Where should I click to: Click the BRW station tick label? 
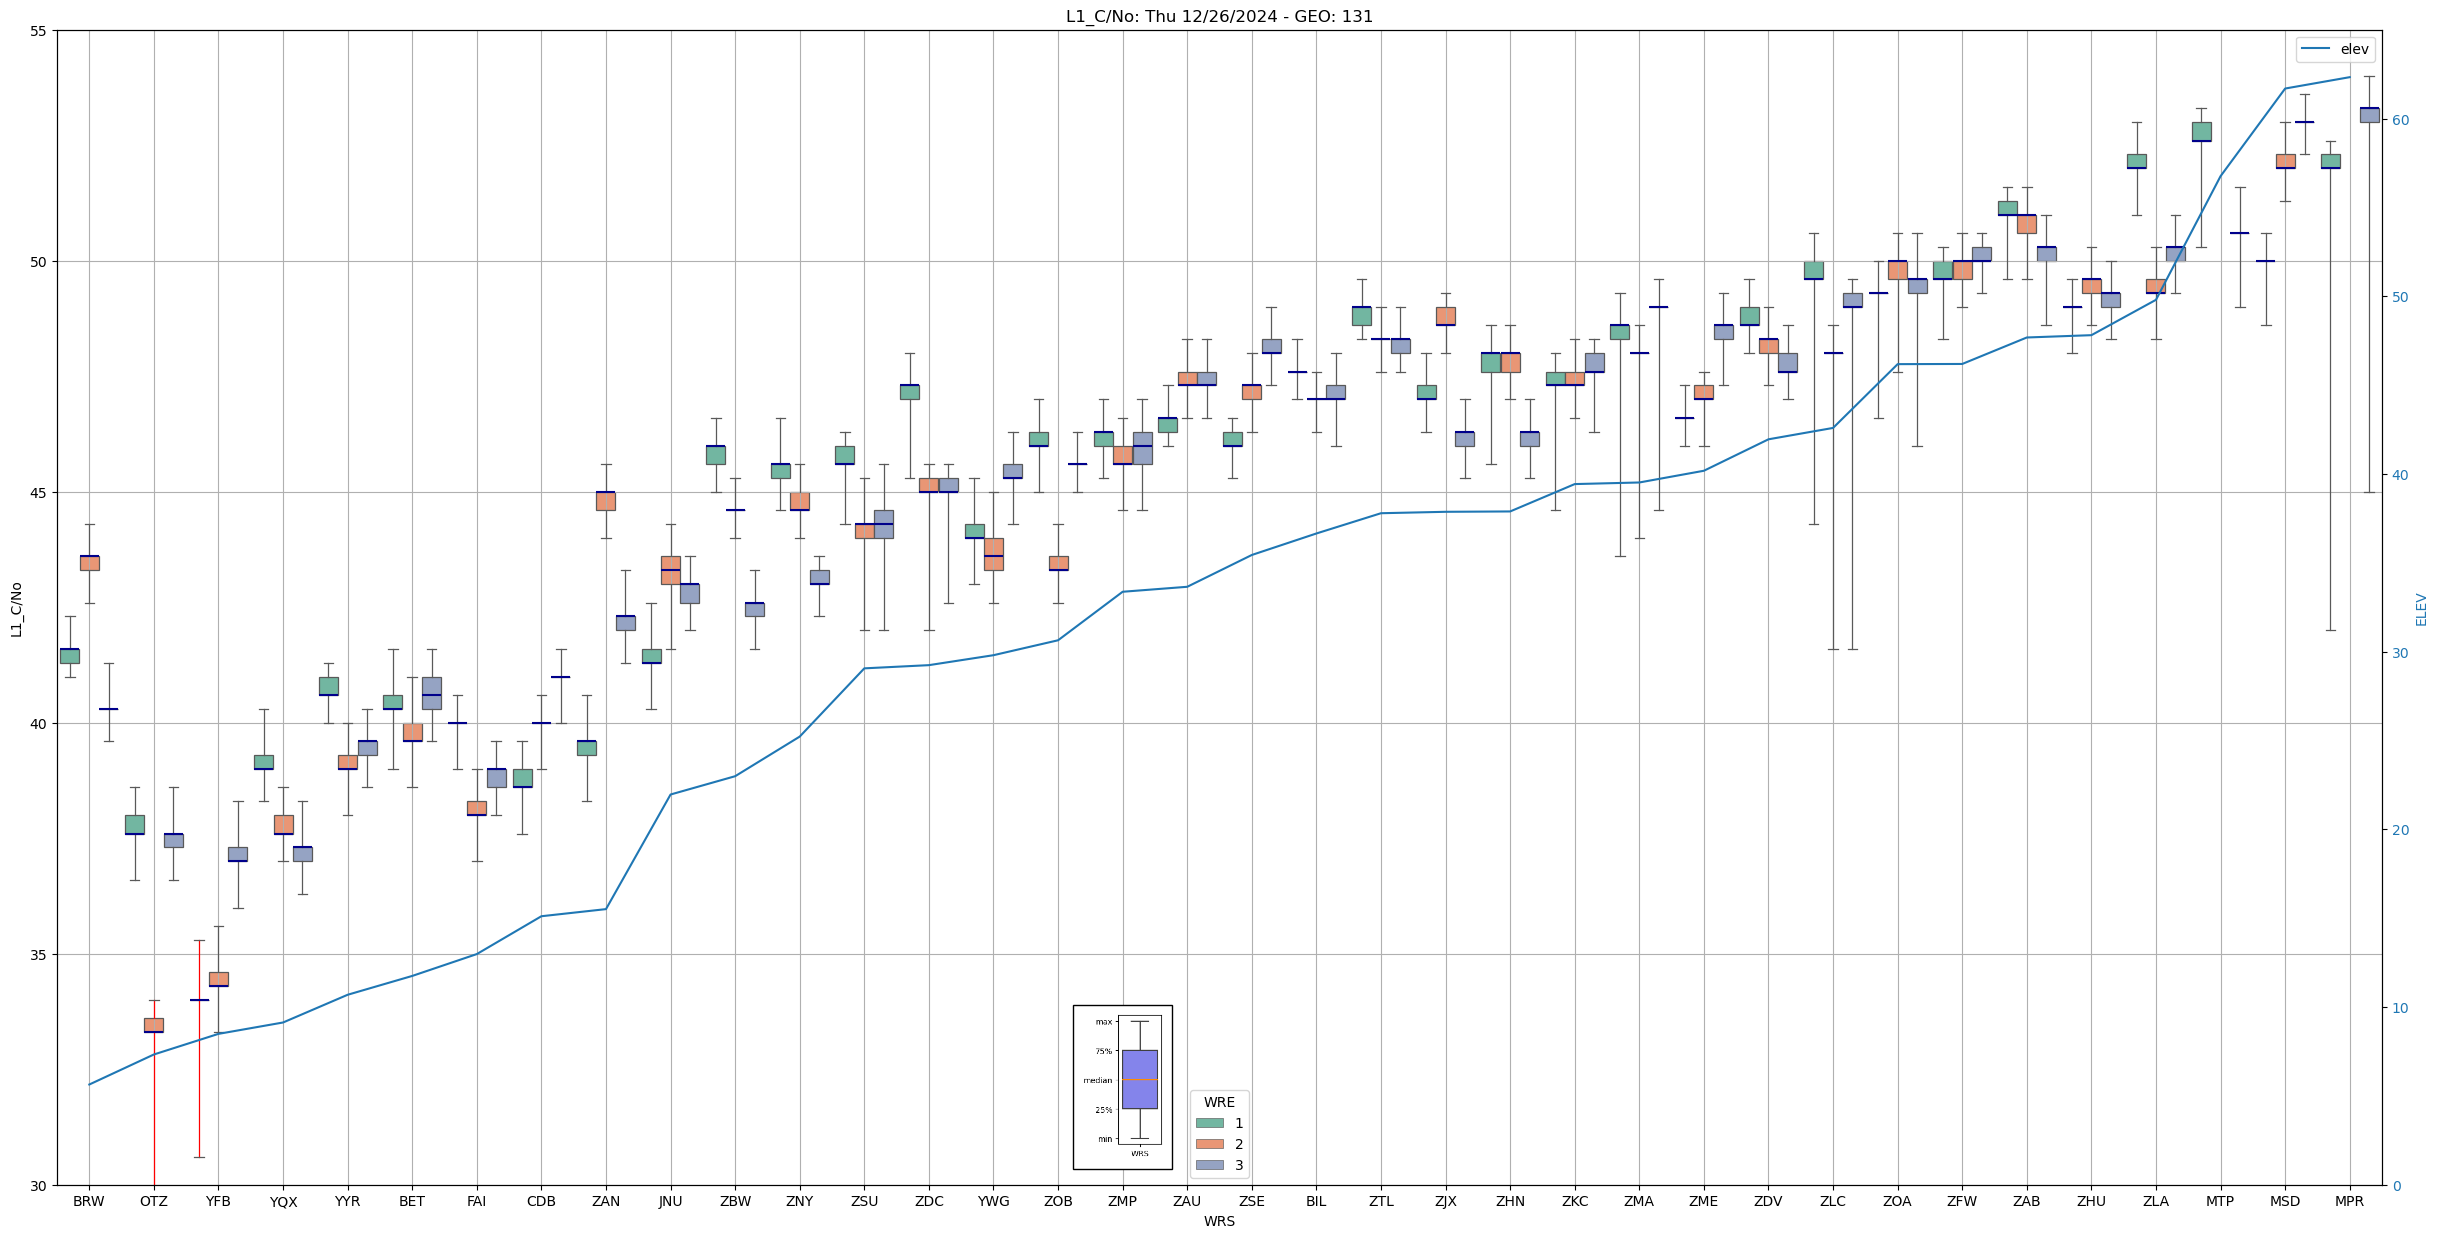tap(89, 1201)
